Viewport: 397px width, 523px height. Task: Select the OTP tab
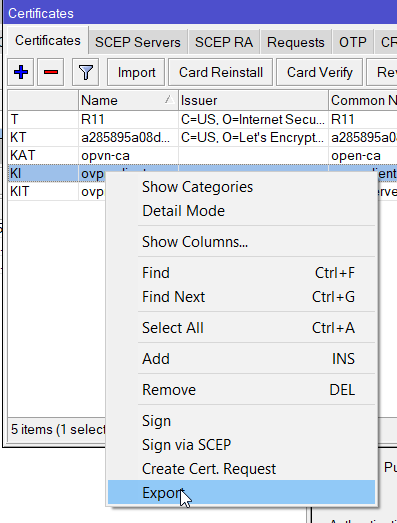point(353,42)
